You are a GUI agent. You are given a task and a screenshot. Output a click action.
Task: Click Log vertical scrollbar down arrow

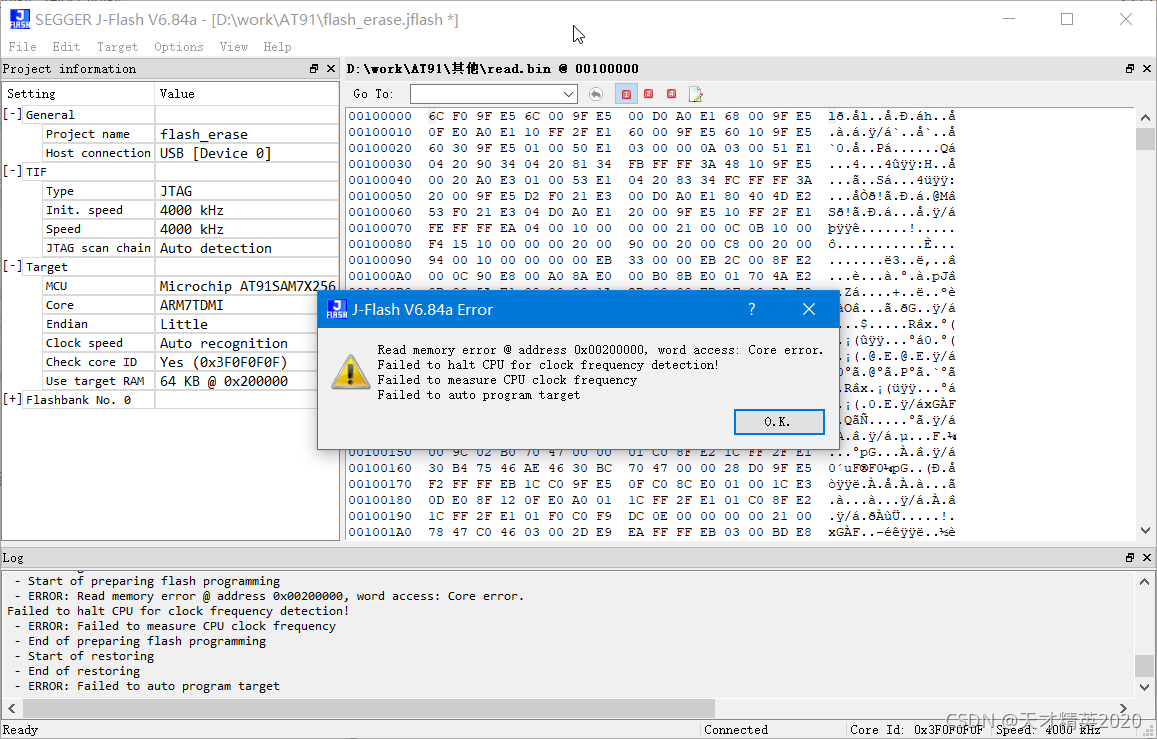[x=1145, y=687]
